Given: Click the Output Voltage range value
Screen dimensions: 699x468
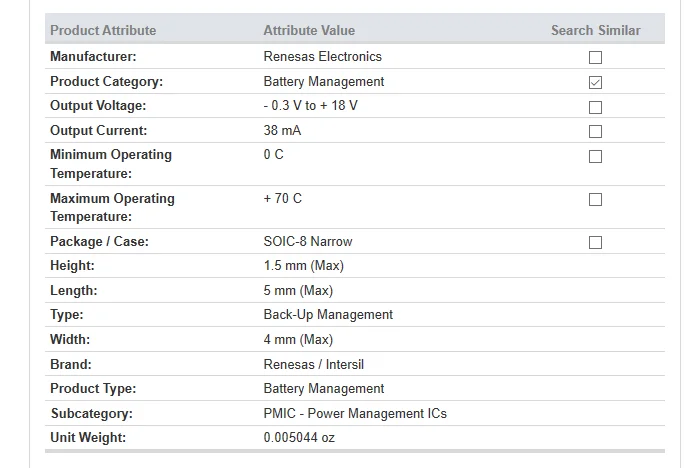Looking at the screenshot, I should 310,106.
